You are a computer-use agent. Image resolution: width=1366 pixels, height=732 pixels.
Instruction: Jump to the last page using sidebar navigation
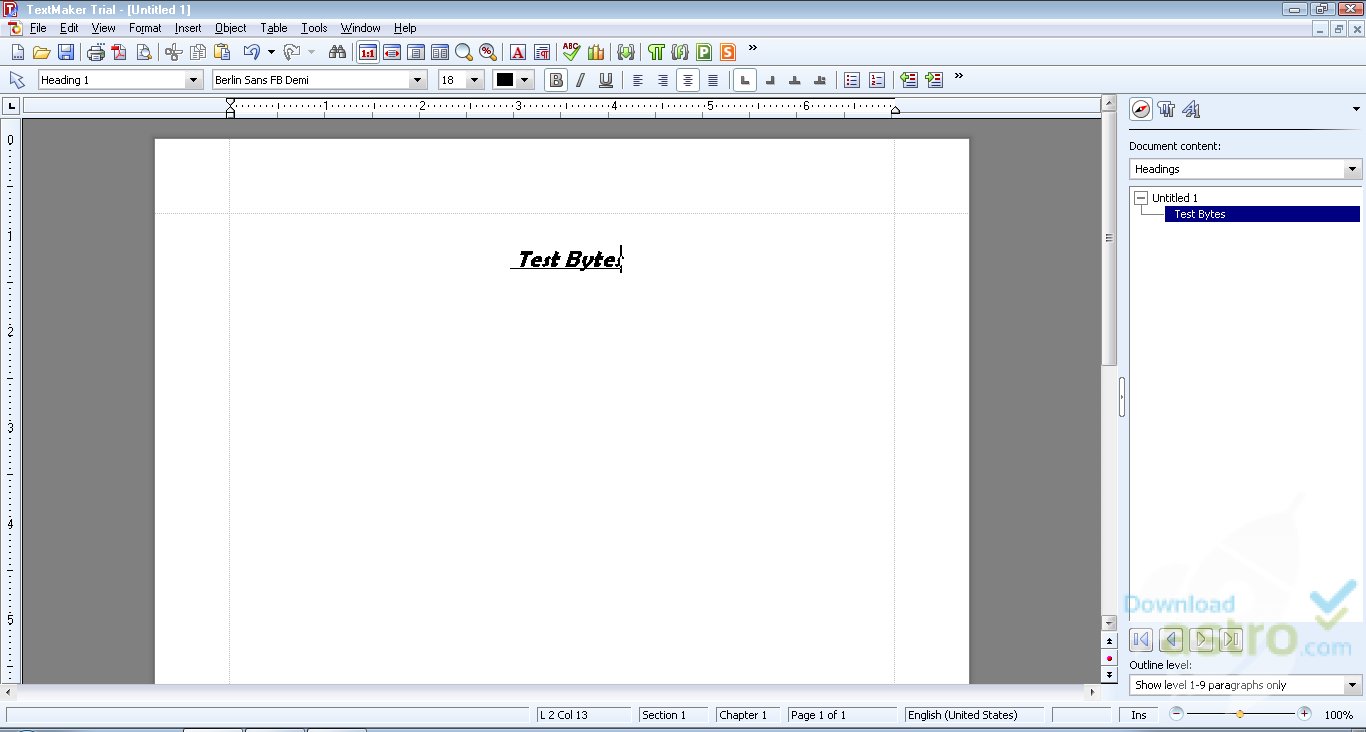click(x=1231, y=639)
